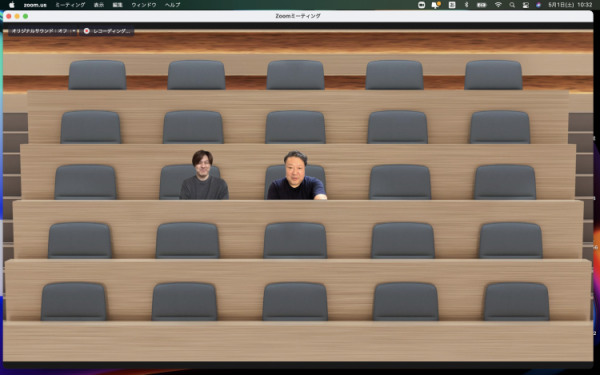Screen dimensions: 600x375
Task: Check the battery status icon
Action: coord(481,5)
